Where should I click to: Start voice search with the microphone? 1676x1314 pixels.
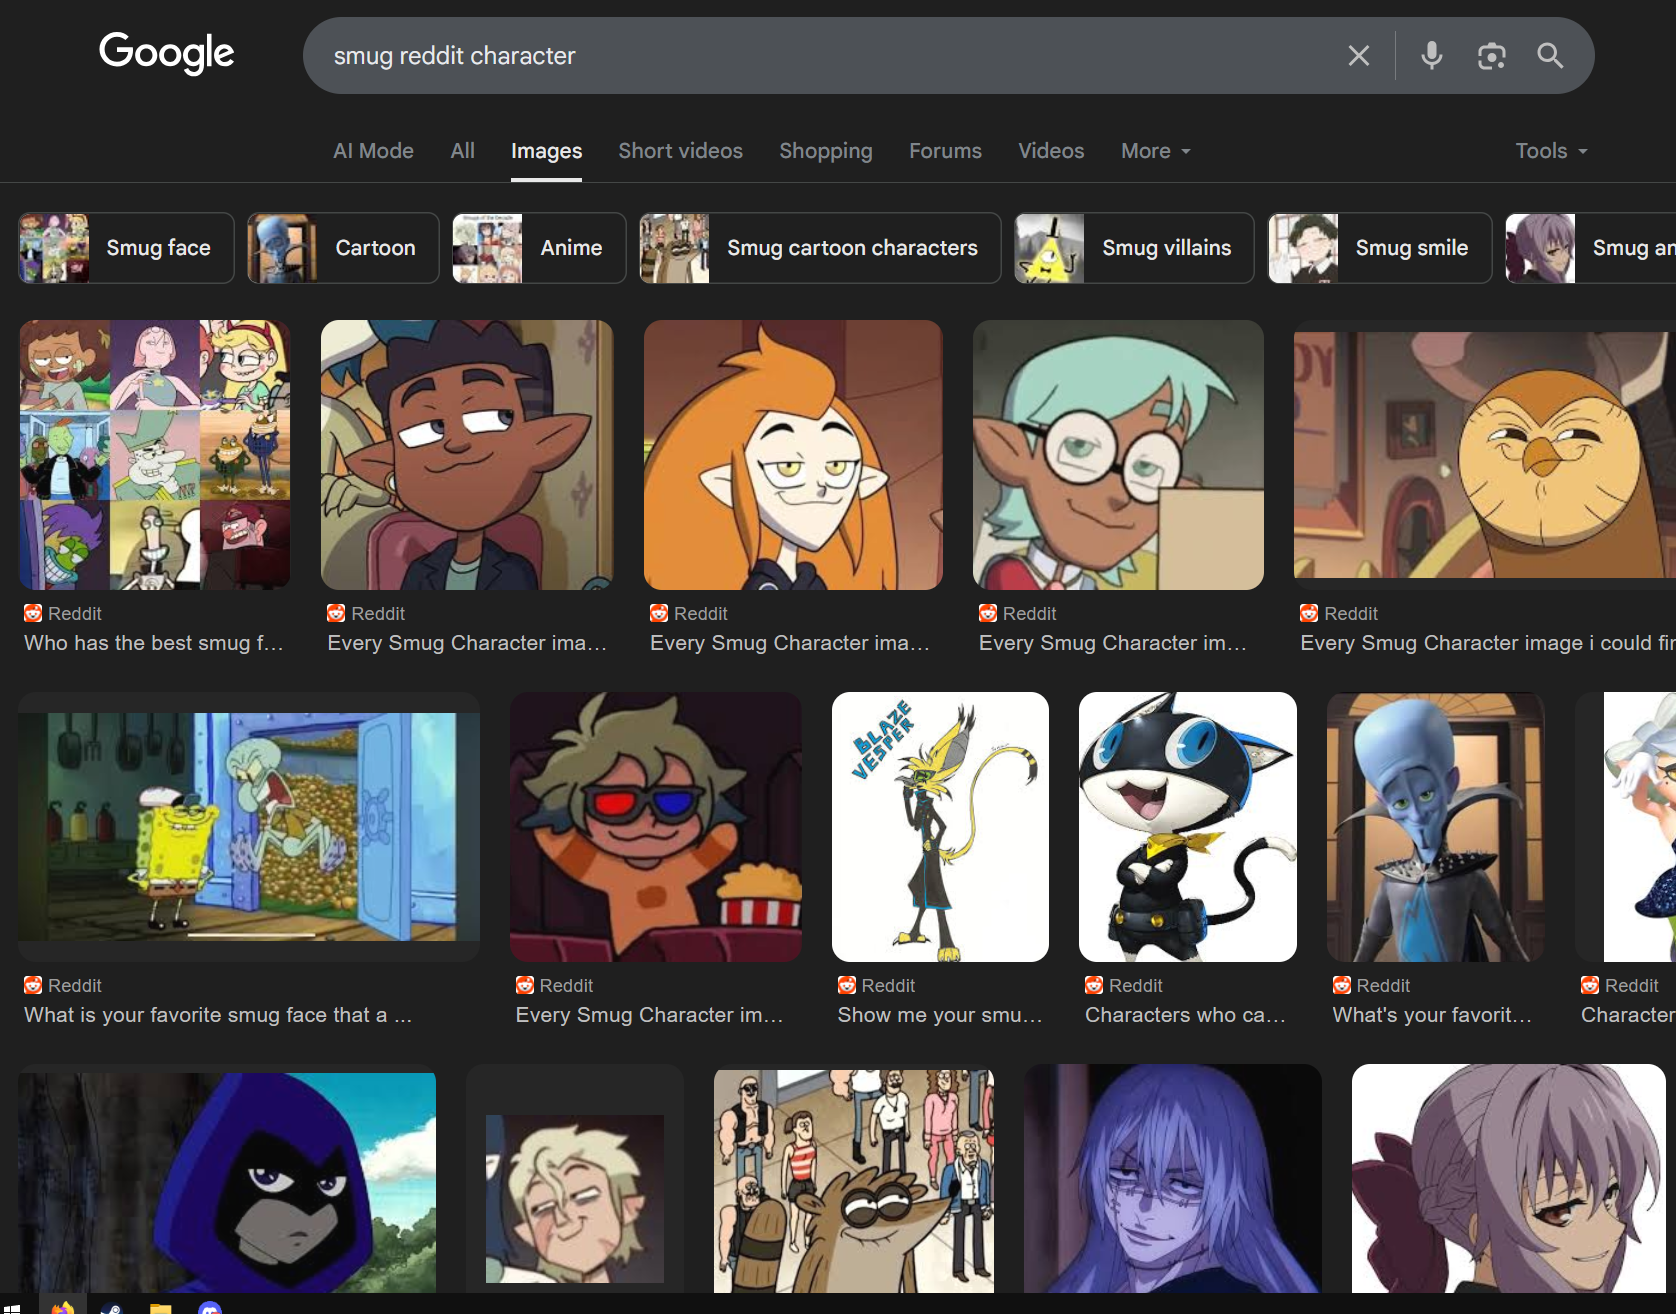[1431, 56]
